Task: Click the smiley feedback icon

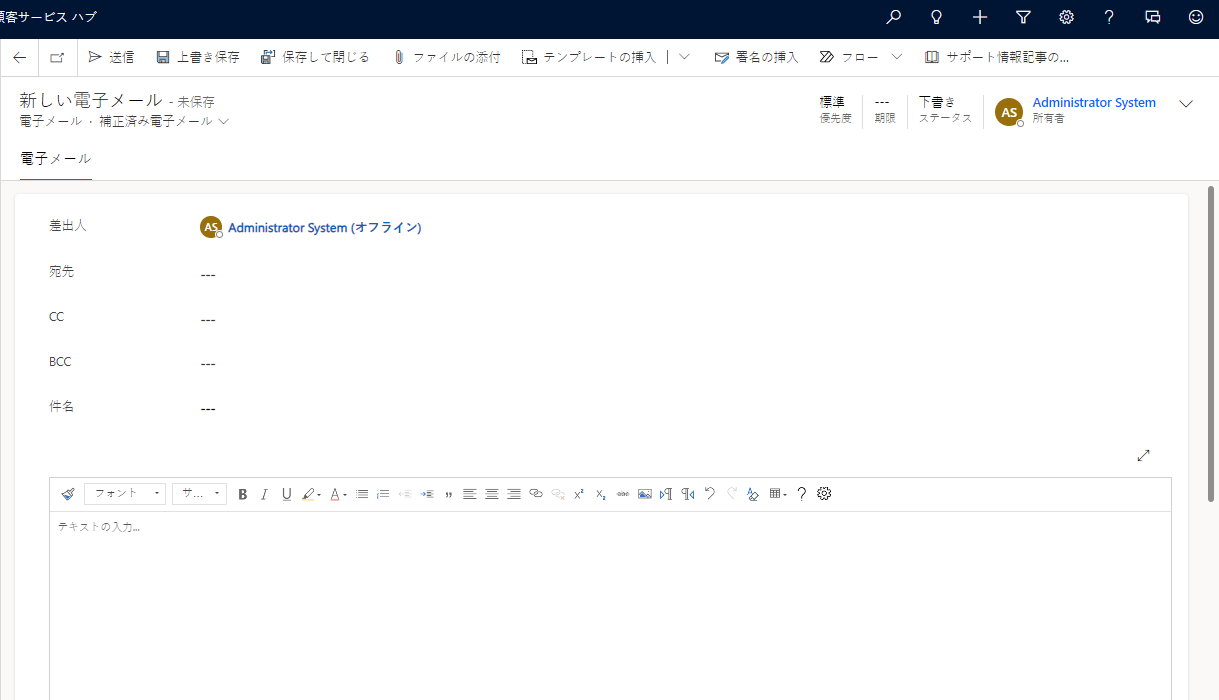Action: (1196, 17)
